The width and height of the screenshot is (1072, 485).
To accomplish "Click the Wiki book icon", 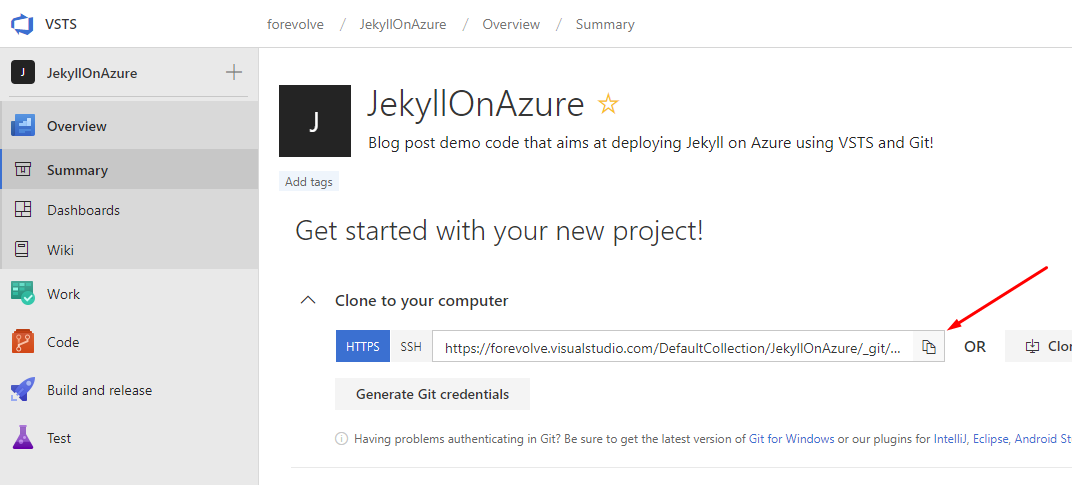I will tap(23, 250).
